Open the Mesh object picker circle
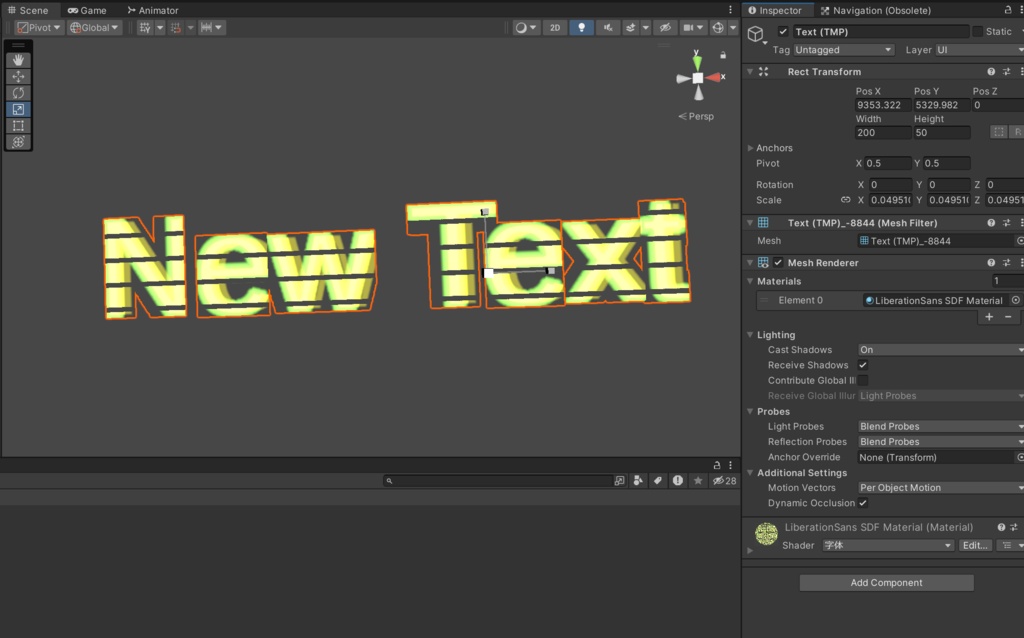 (x=1020, y=241)
